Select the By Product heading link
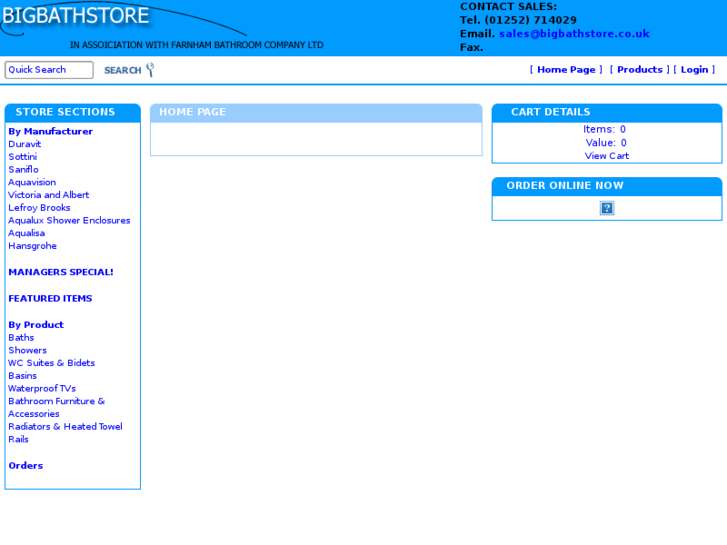Viewport: 727px width, 545px height. click(36, 325)
